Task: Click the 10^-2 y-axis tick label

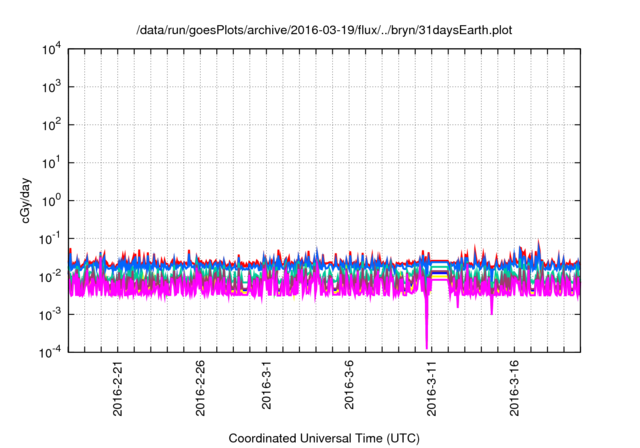Action: coord(50,276)
